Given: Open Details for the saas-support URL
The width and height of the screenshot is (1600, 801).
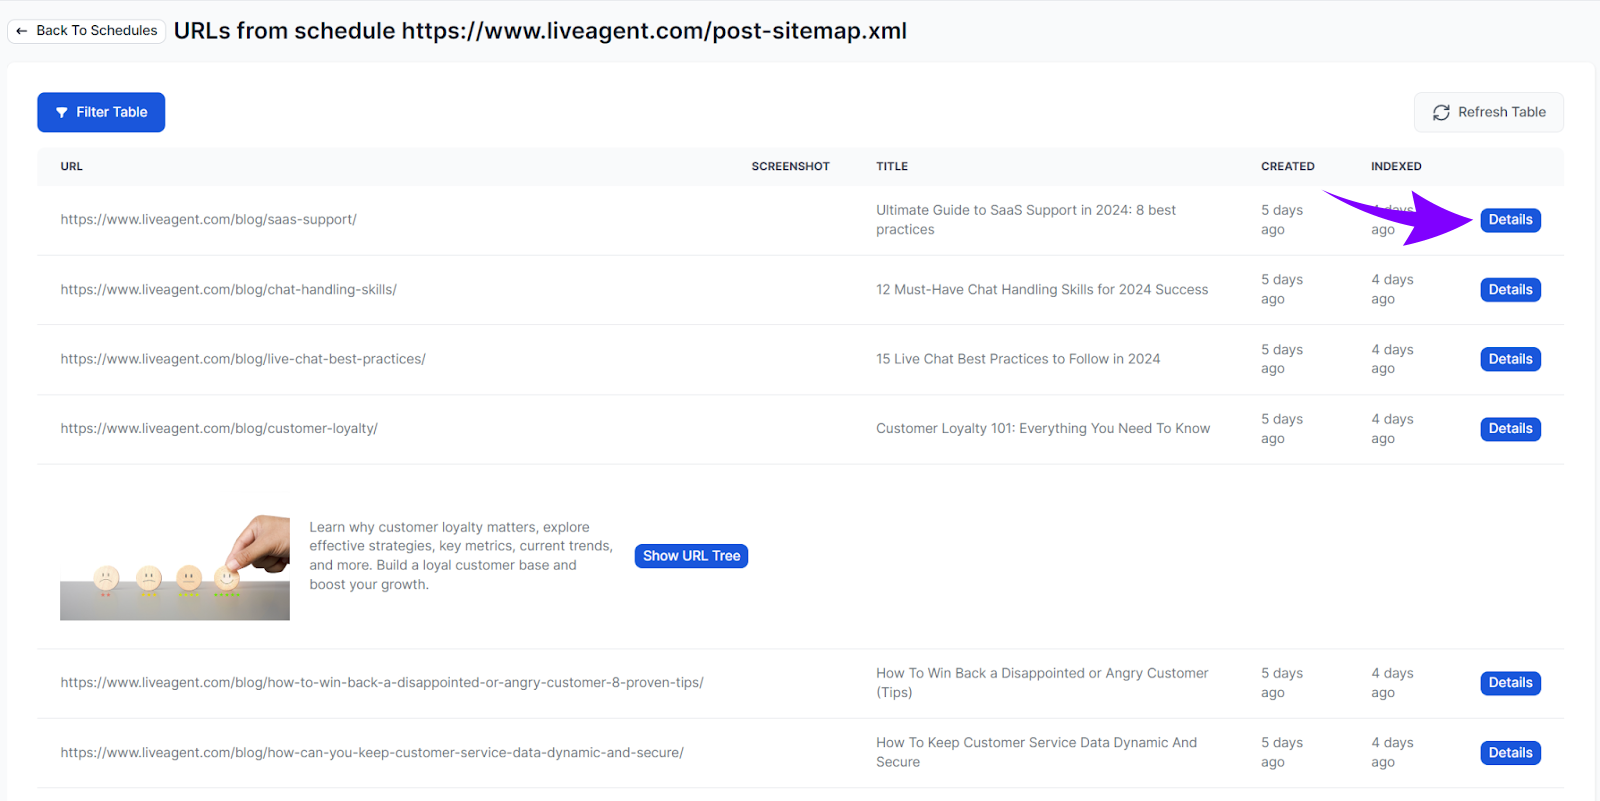Looking at the screenshot, I should click(1509, 220).
